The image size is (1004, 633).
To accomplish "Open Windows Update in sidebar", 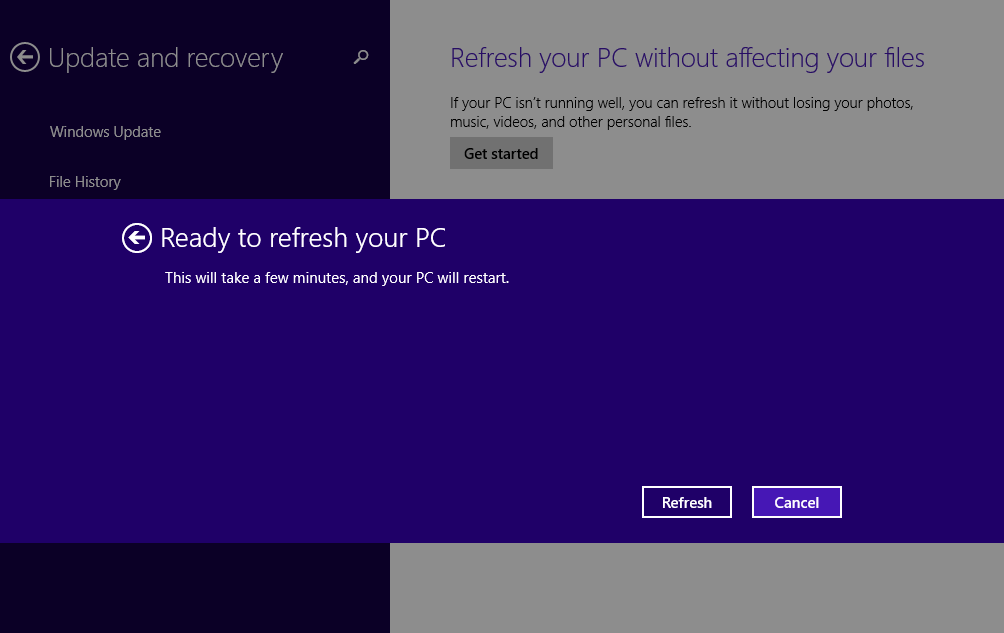I will (105, 132).
